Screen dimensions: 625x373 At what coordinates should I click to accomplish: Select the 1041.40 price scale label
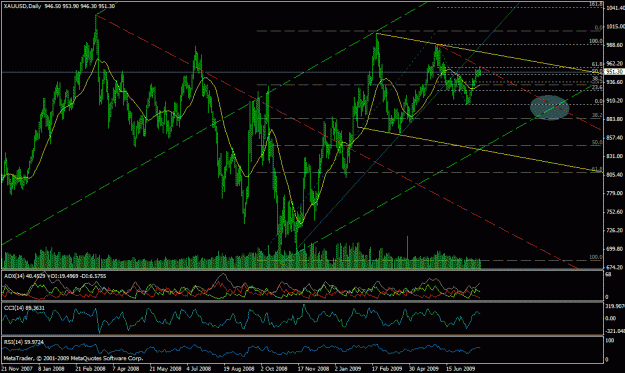pos(615,8)
